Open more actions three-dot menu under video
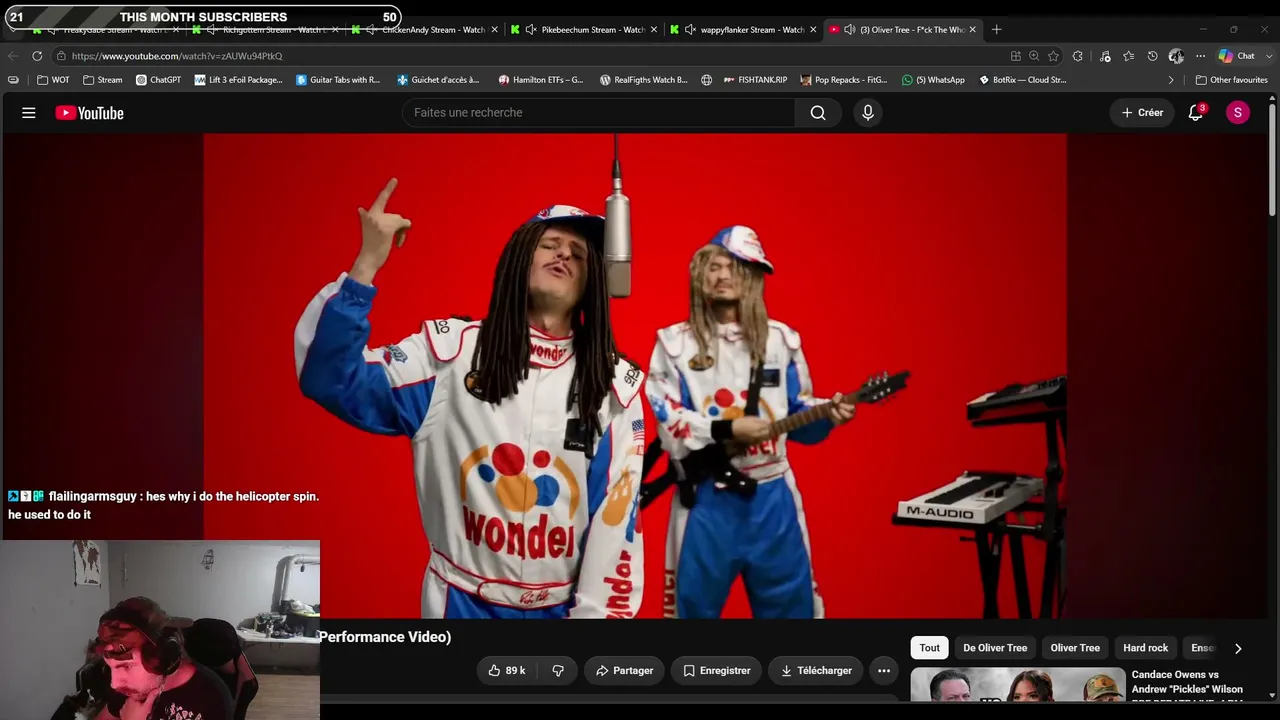The width and height of the screenshot is (1280, 720). [884, 671]
